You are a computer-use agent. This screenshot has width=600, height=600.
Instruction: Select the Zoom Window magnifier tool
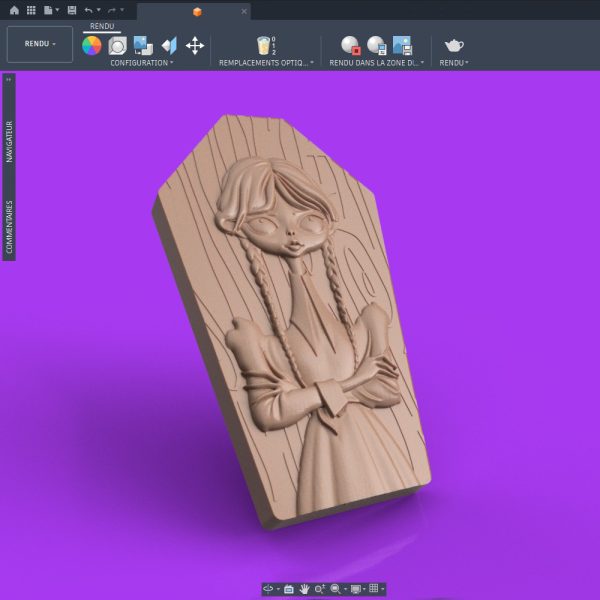point(335,589)
